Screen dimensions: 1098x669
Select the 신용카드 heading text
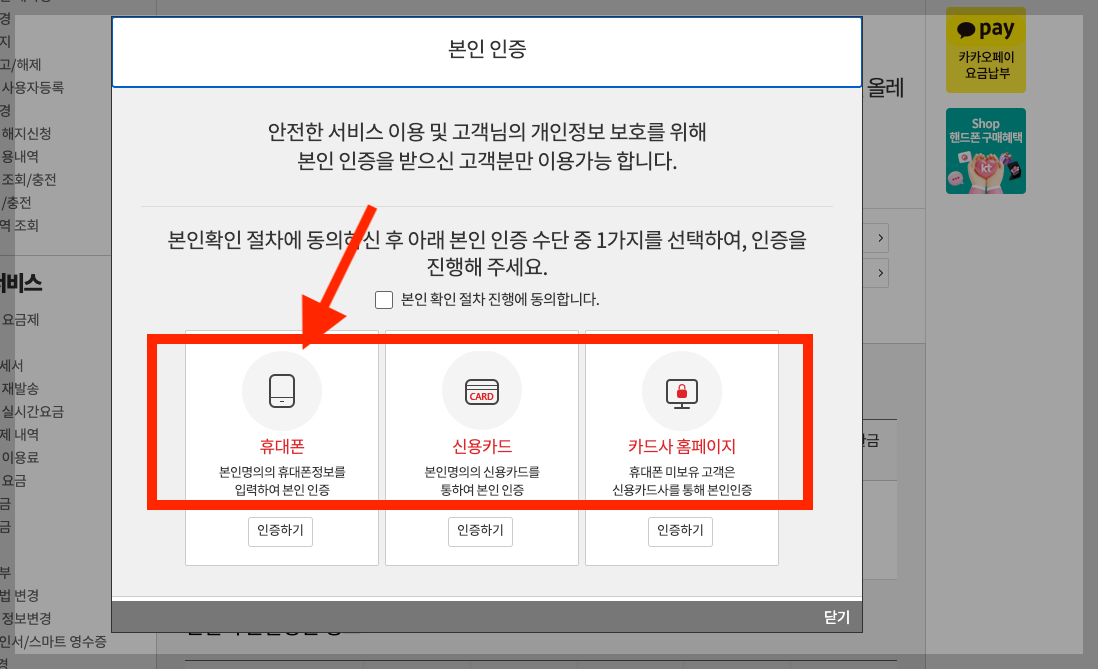click(482, 446)
